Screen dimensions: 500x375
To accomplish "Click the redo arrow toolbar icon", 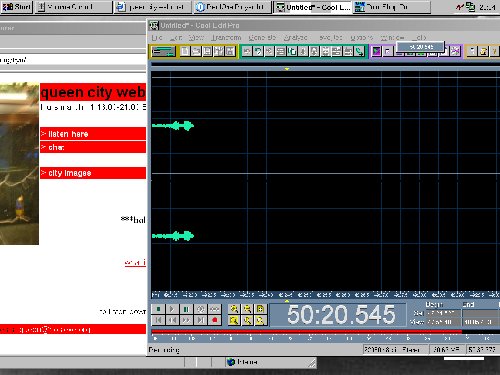I will [x=258, y=51].
